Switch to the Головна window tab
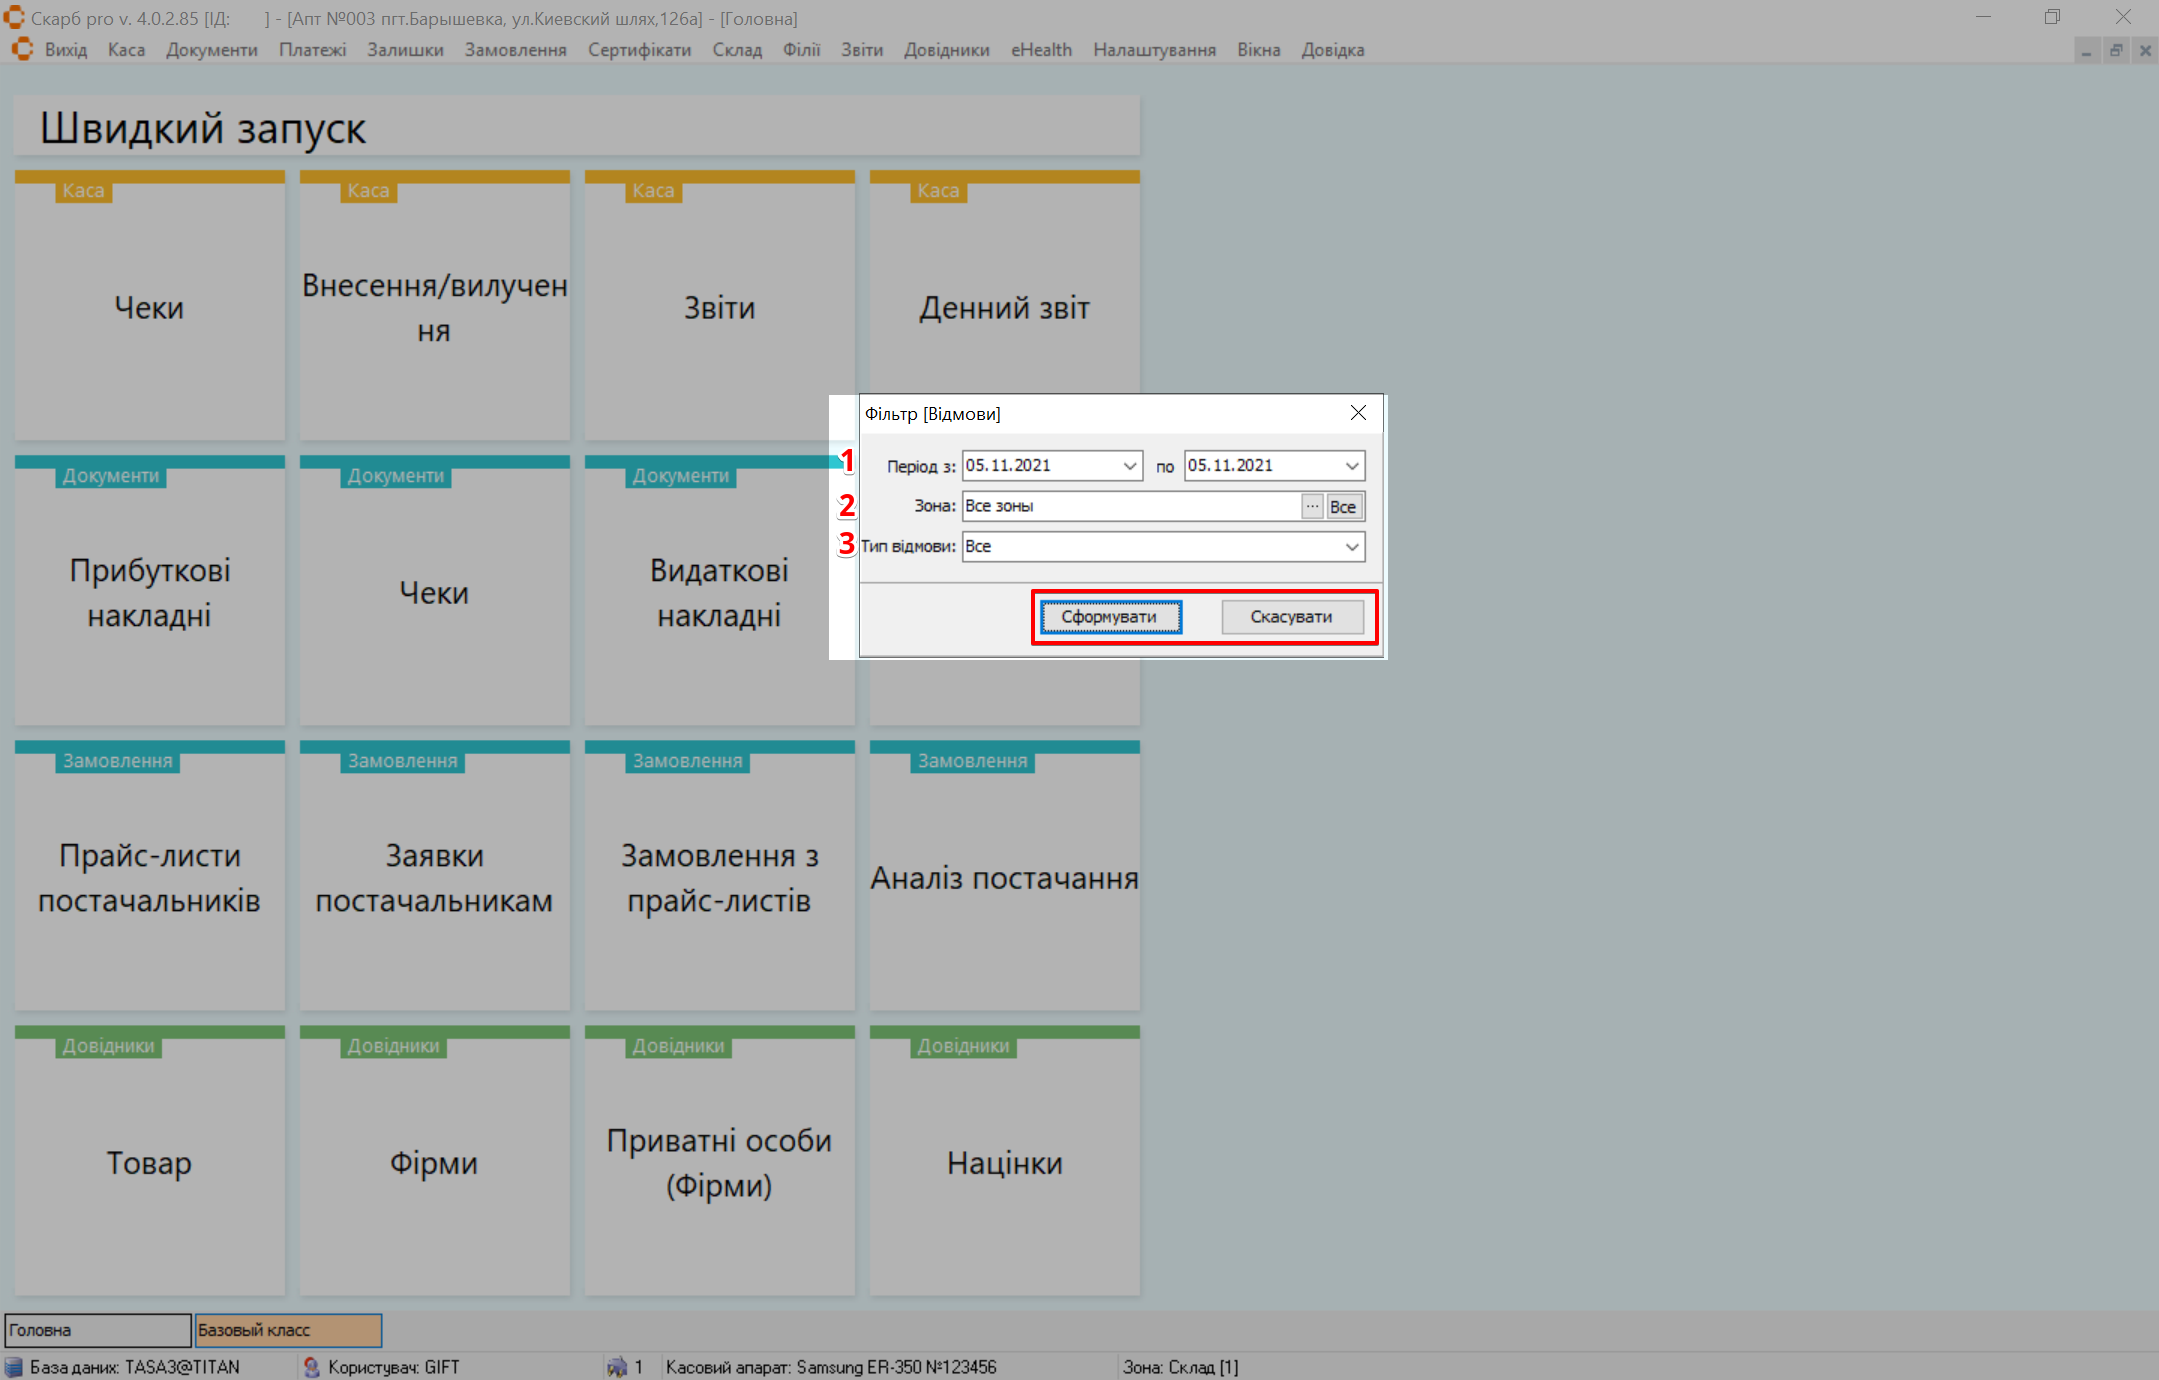Image resolution: width=2159 pixels, height=1380 pixels. pos(97,1330)
